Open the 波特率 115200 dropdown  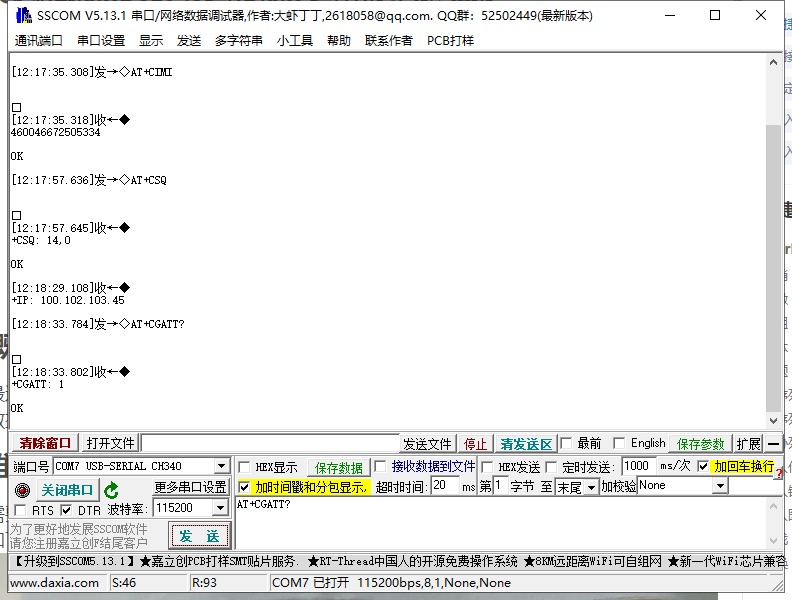point(220,508)
